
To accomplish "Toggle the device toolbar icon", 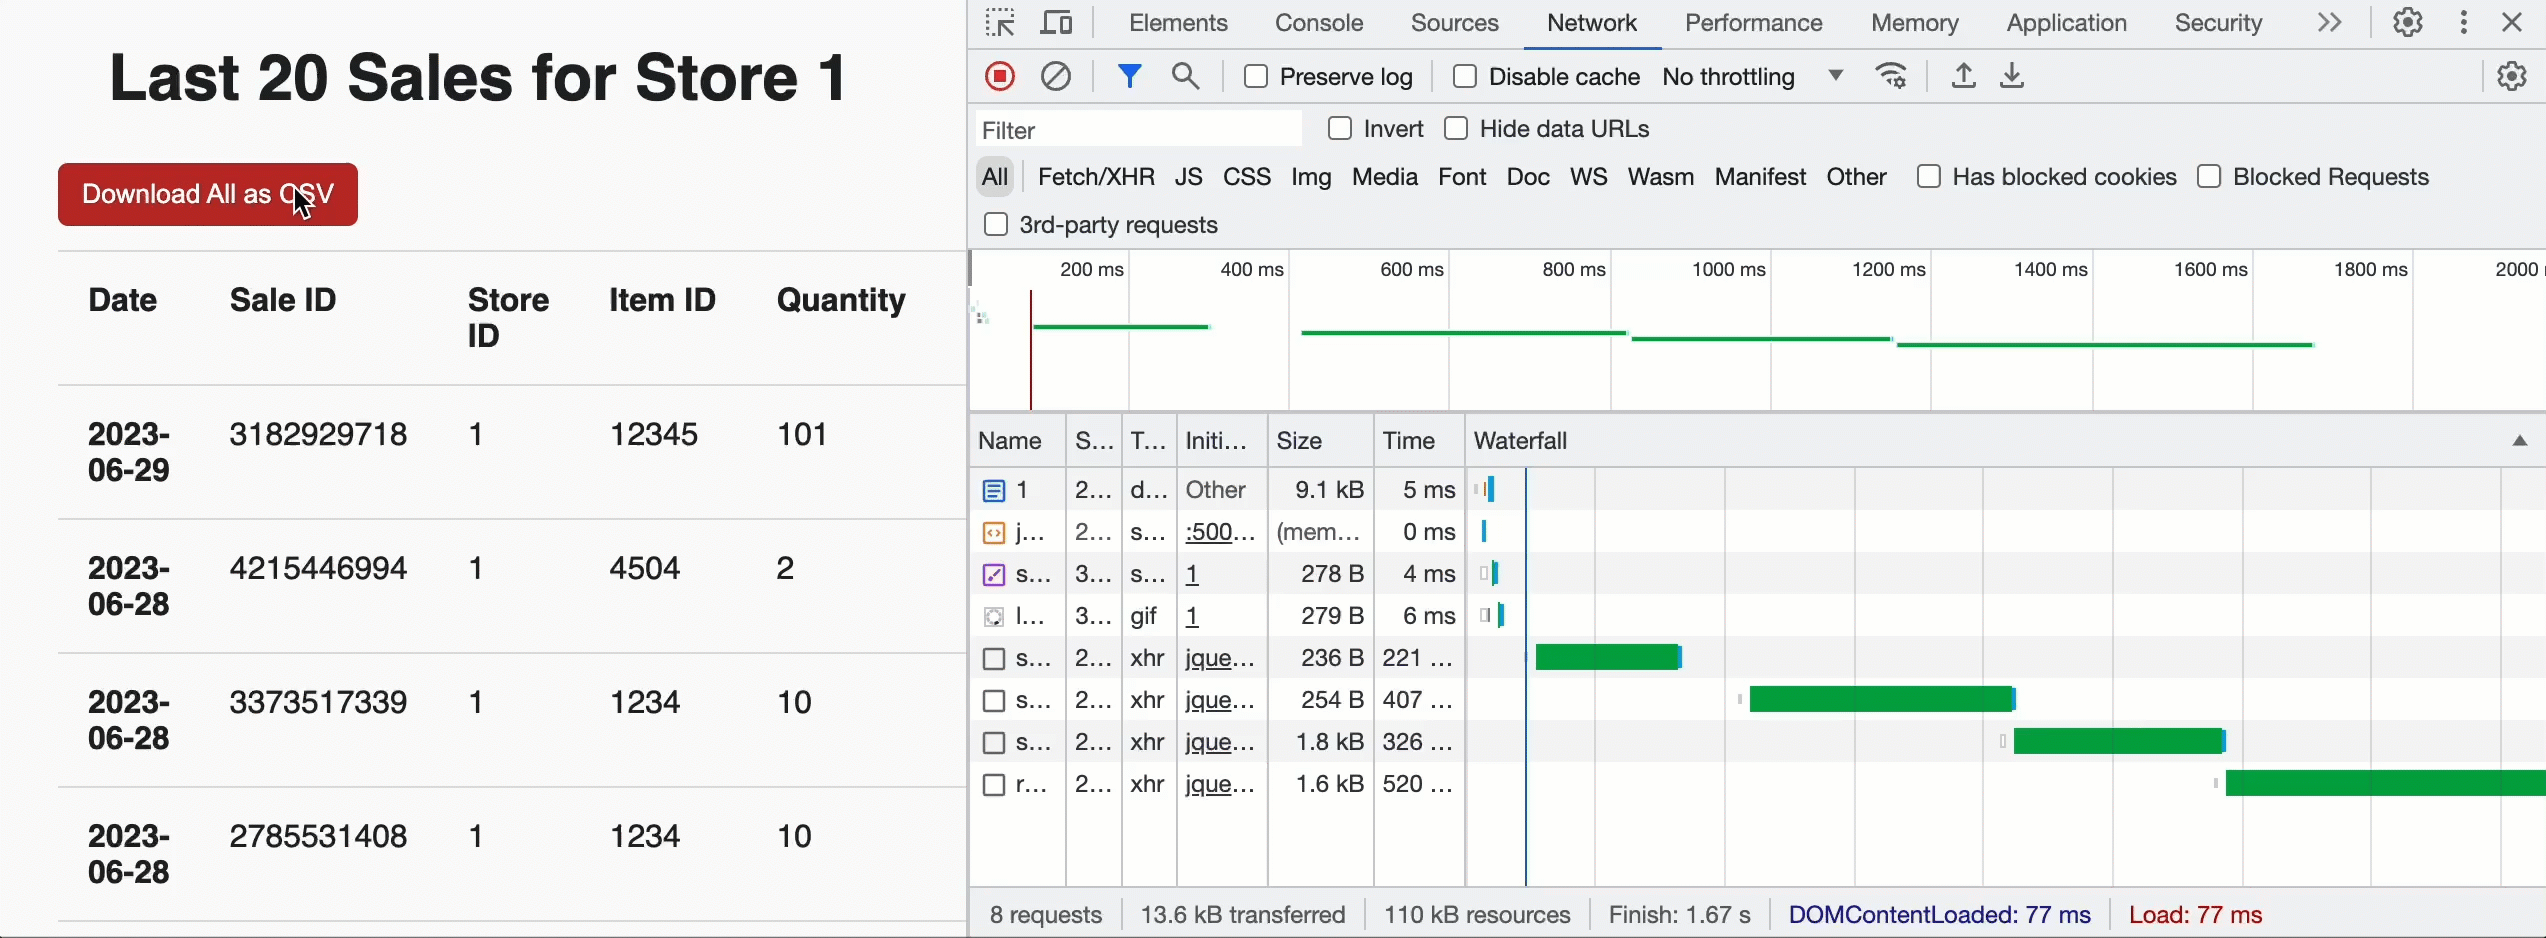I will [x=1056, y=23].
